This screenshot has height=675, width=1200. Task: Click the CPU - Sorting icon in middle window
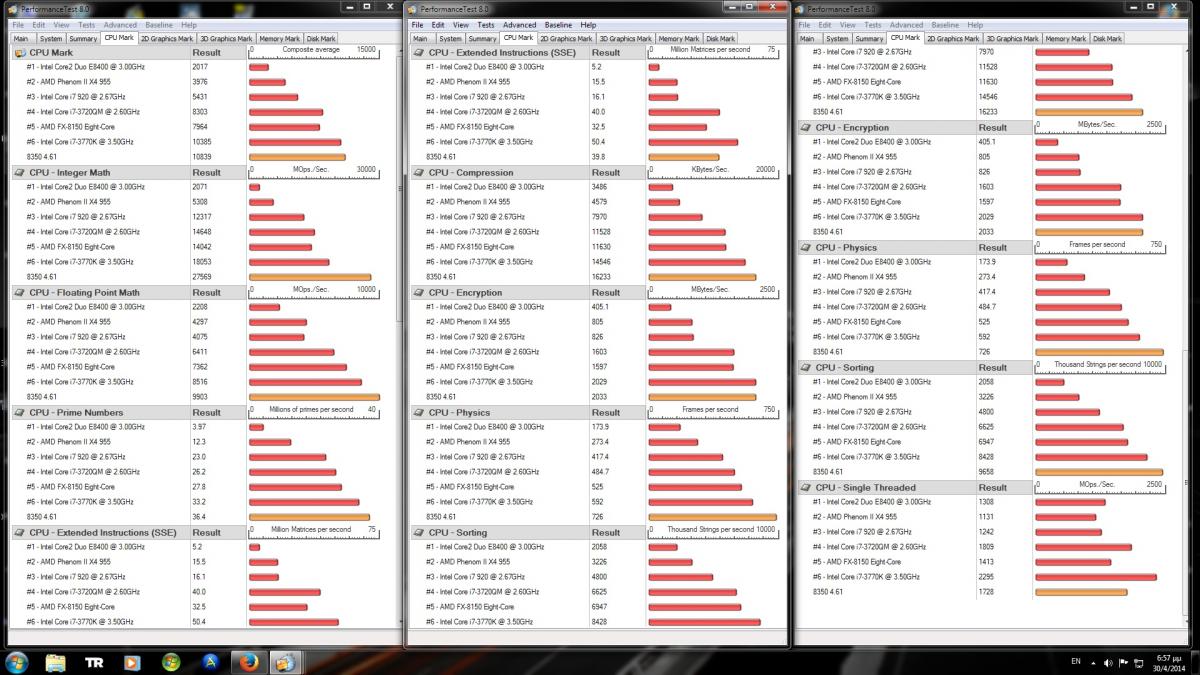pyautogui.click(x=419, y=532)
